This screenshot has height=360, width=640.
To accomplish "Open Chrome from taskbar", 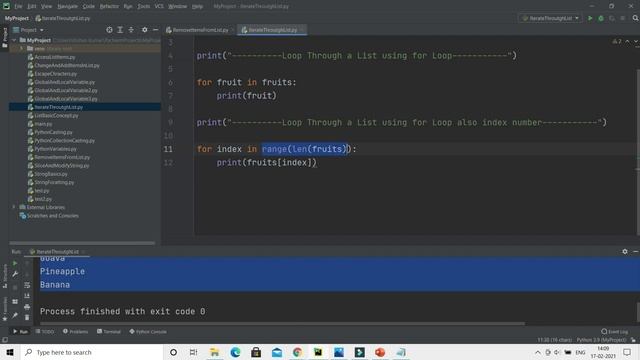I will pos(297,352).
